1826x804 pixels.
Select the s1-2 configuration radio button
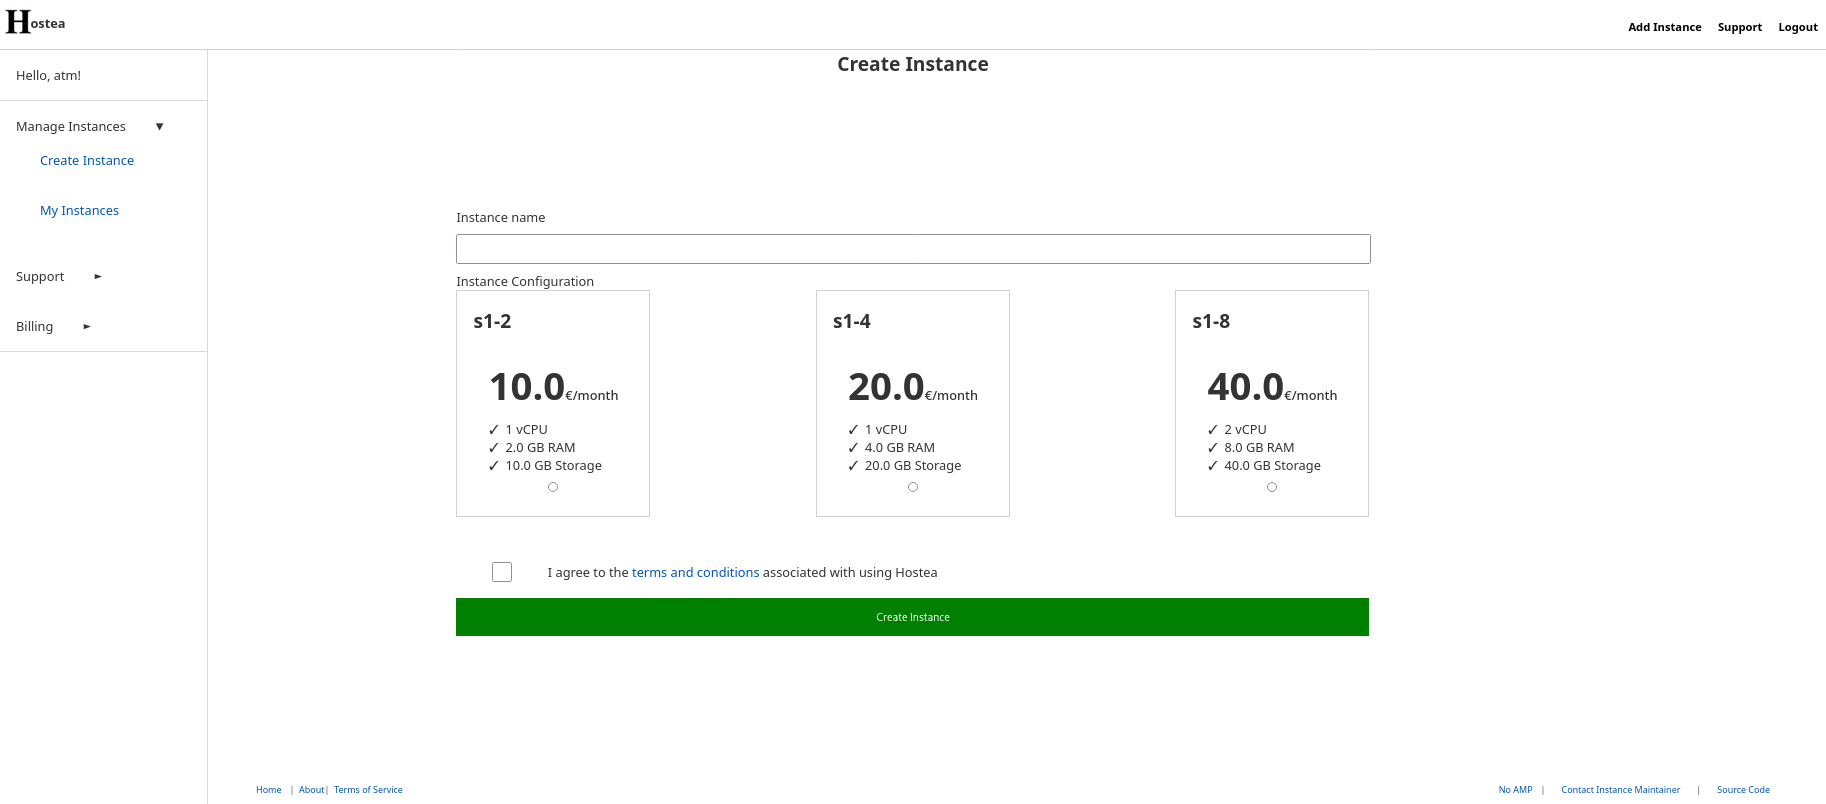553,487
